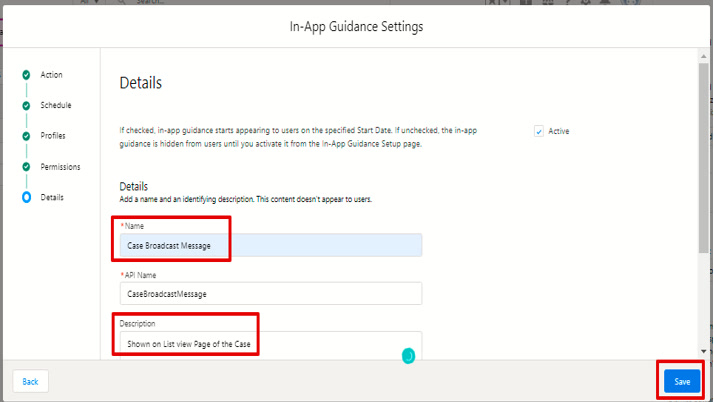Click the teal circular icon in Description field
Screen dimensions: 714x402
pyautogui.click(x=408, y=355)
